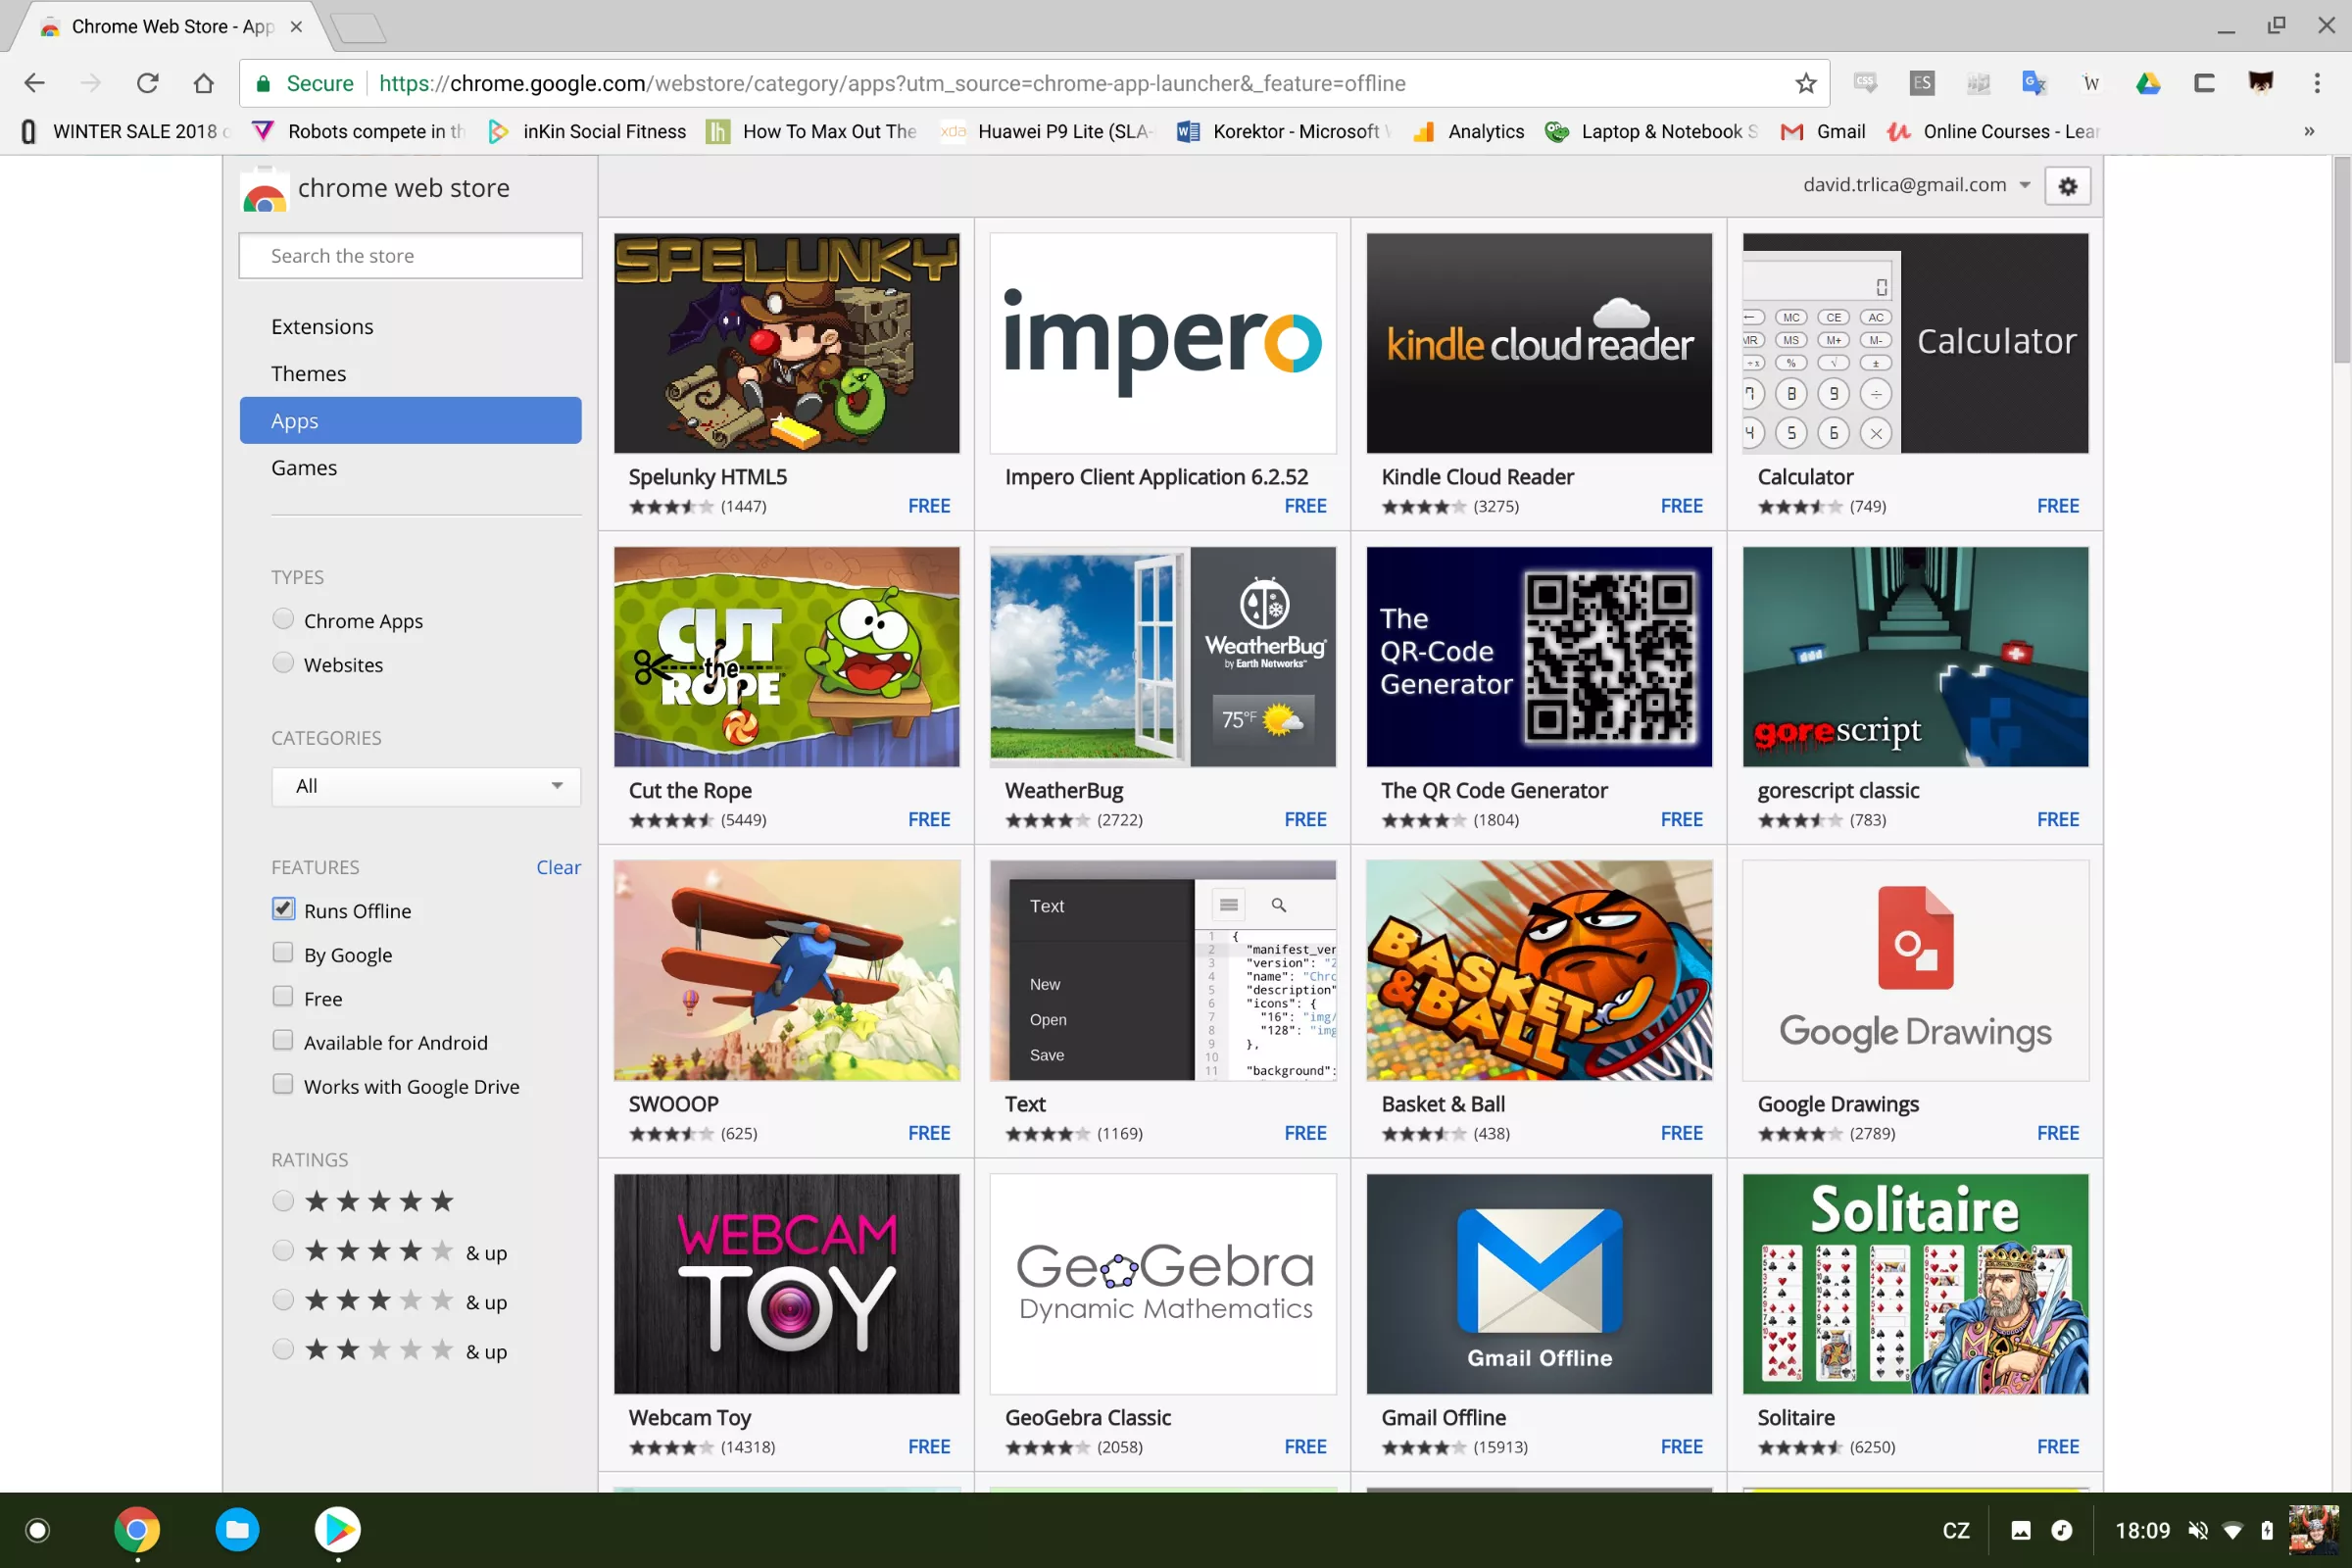Click the Search the store field
Viewport: 2352px width, 1568px height.
[x=411, y=256]
